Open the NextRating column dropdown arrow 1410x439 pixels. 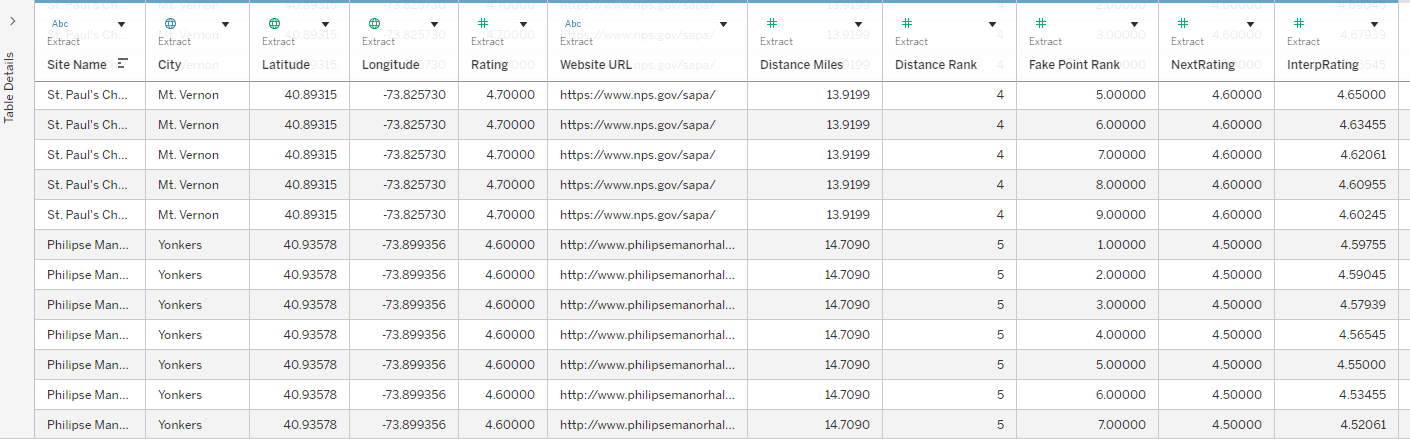(1250, 24)
